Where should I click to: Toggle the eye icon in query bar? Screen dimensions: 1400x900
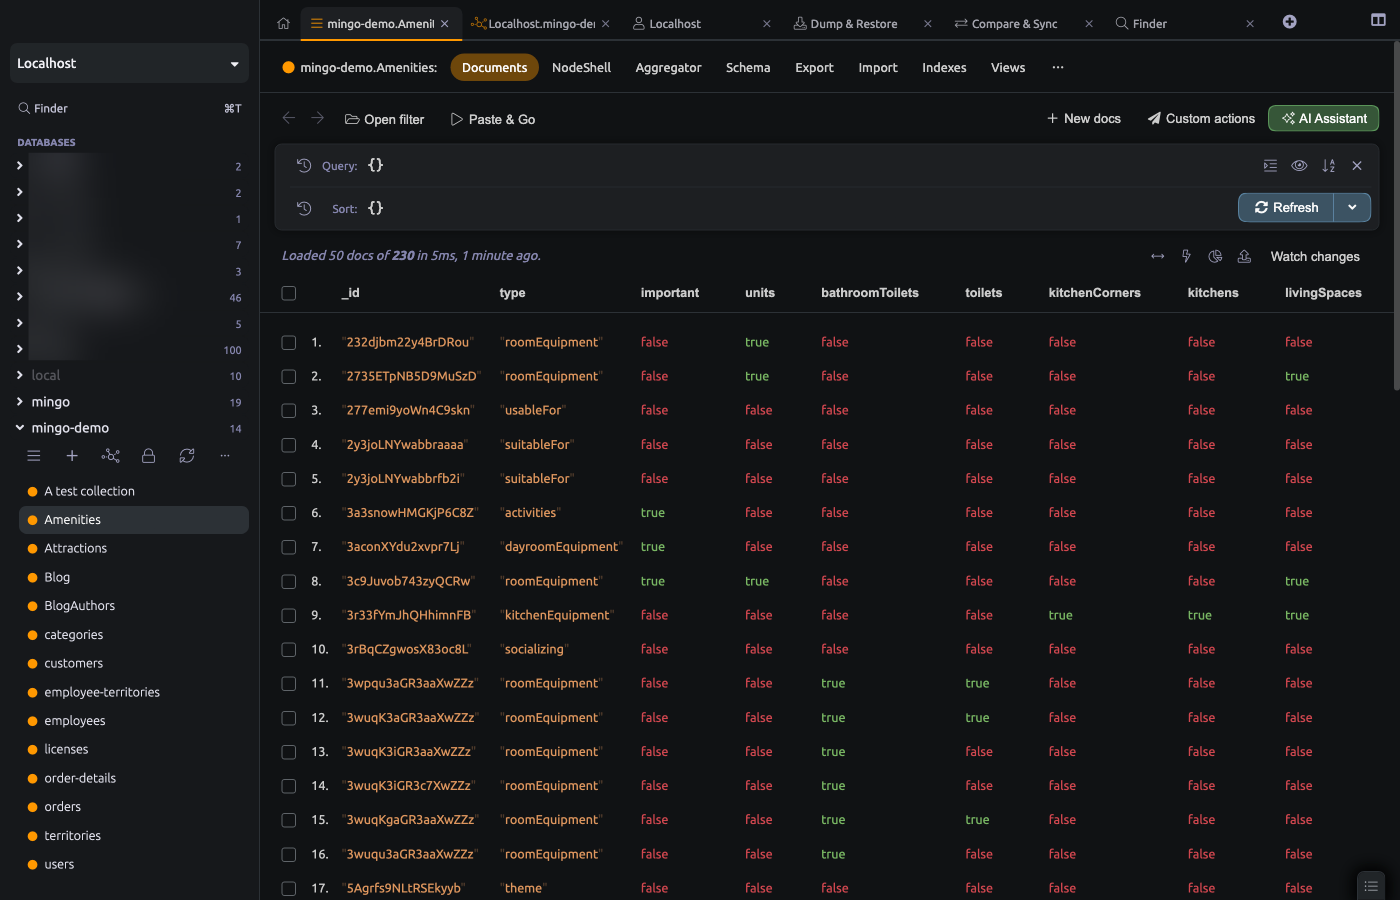click(x=1299, y=166)
